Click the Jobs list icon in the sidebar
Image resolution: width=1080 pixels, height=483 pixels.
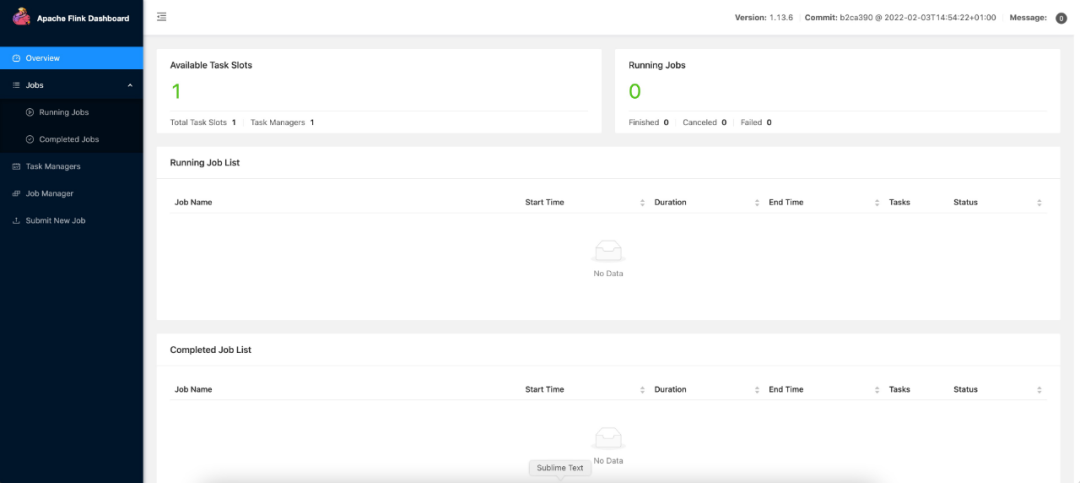click(x=16, y=85)
